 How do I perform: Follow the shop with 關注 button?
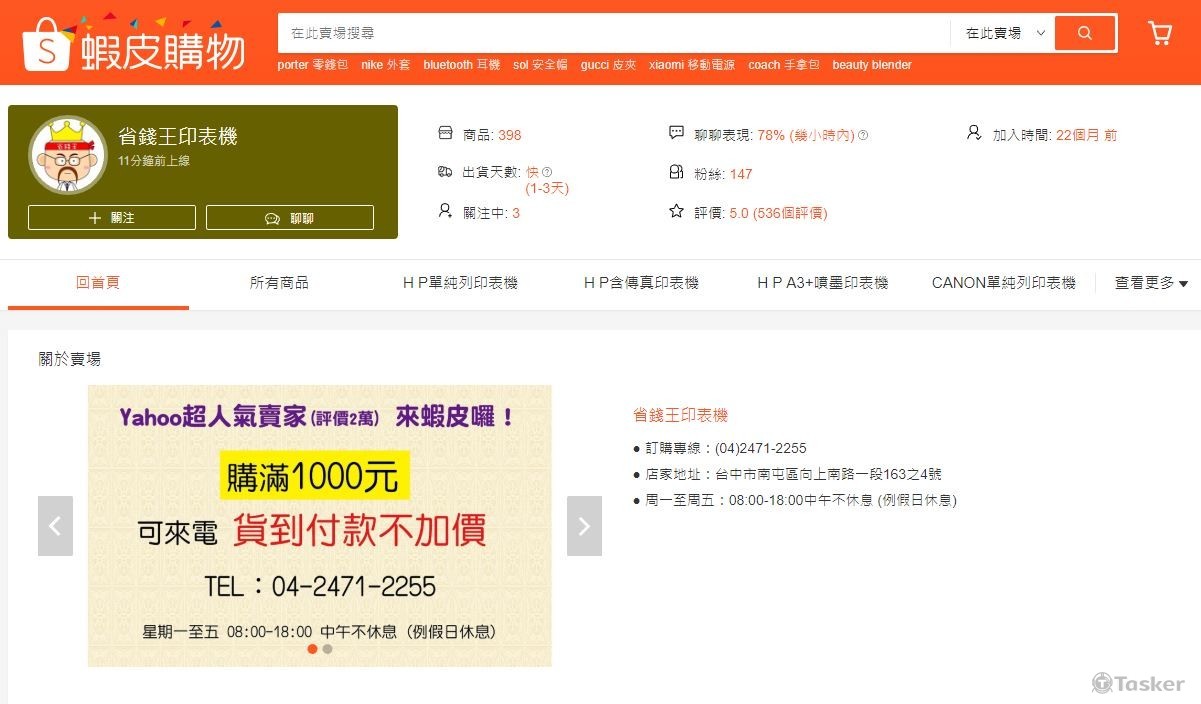(112, 218)
